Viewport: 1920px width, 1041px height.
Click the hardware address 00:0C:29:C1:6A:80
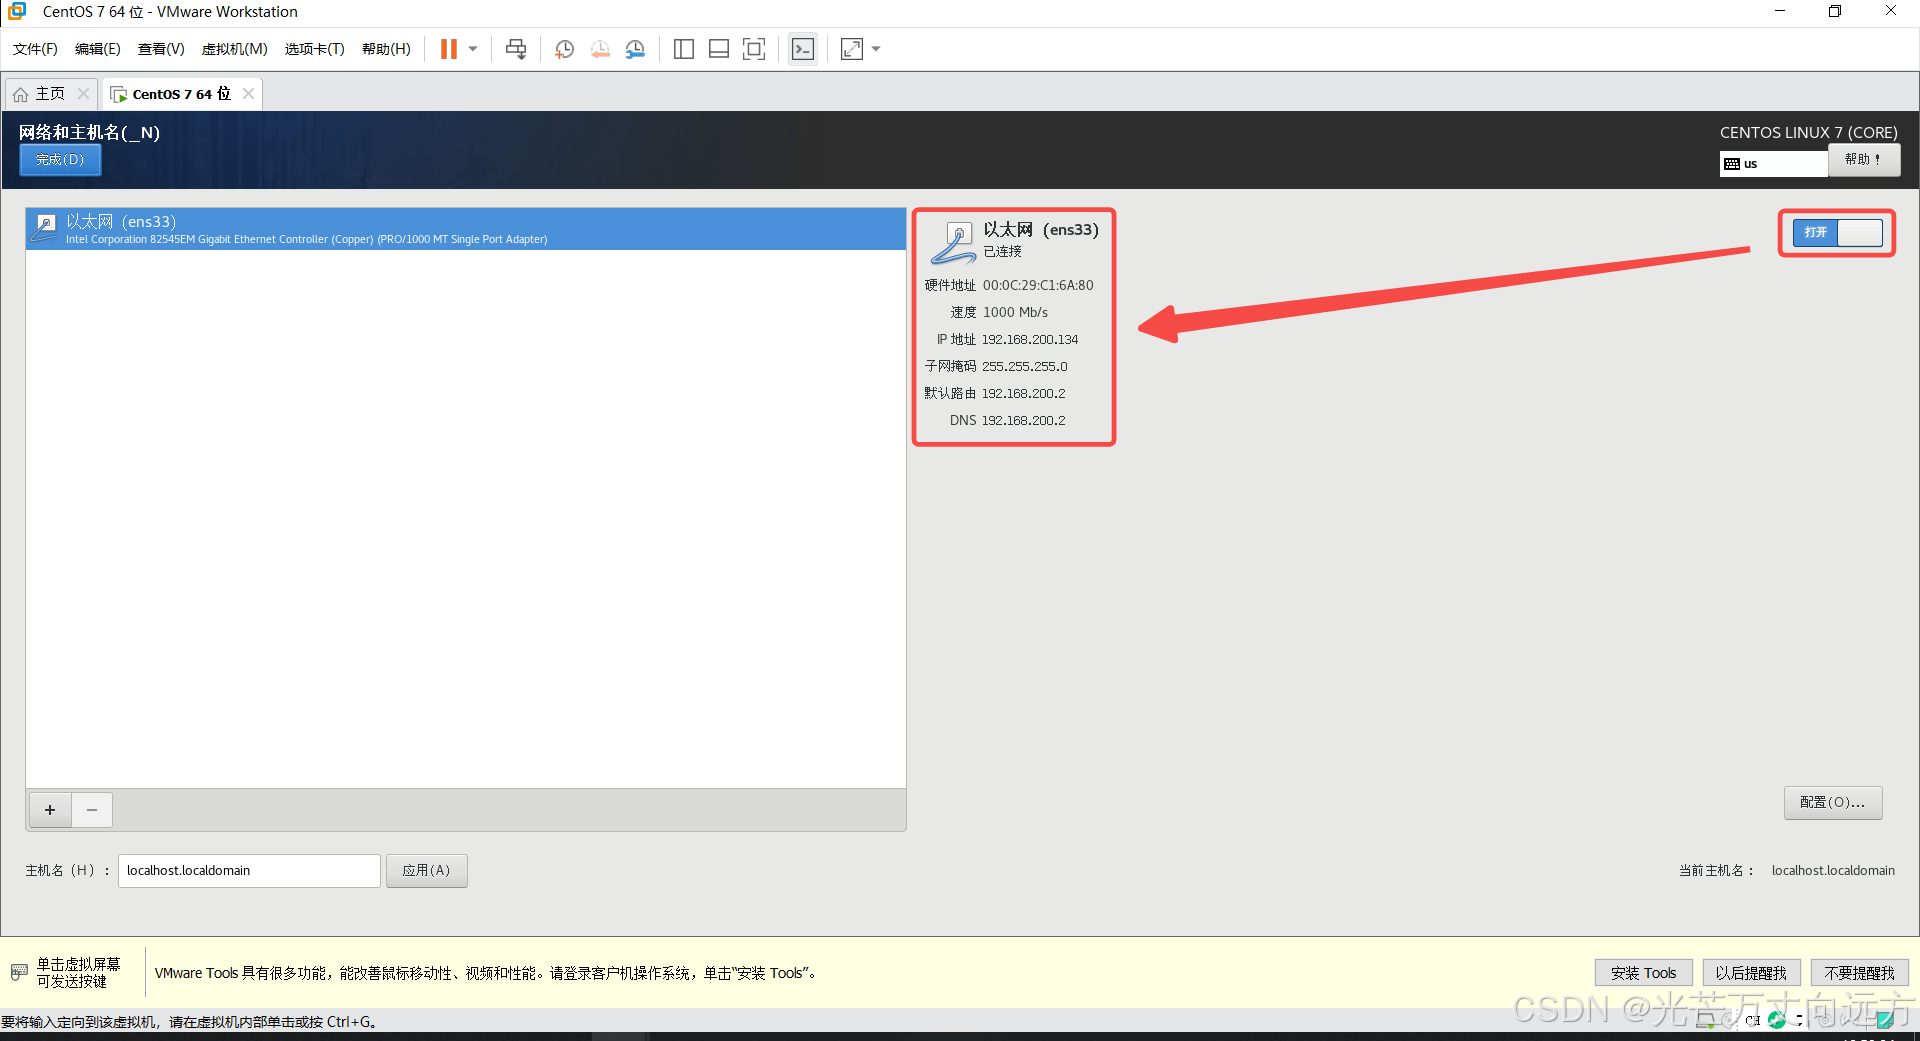[x=1038, y=286]
